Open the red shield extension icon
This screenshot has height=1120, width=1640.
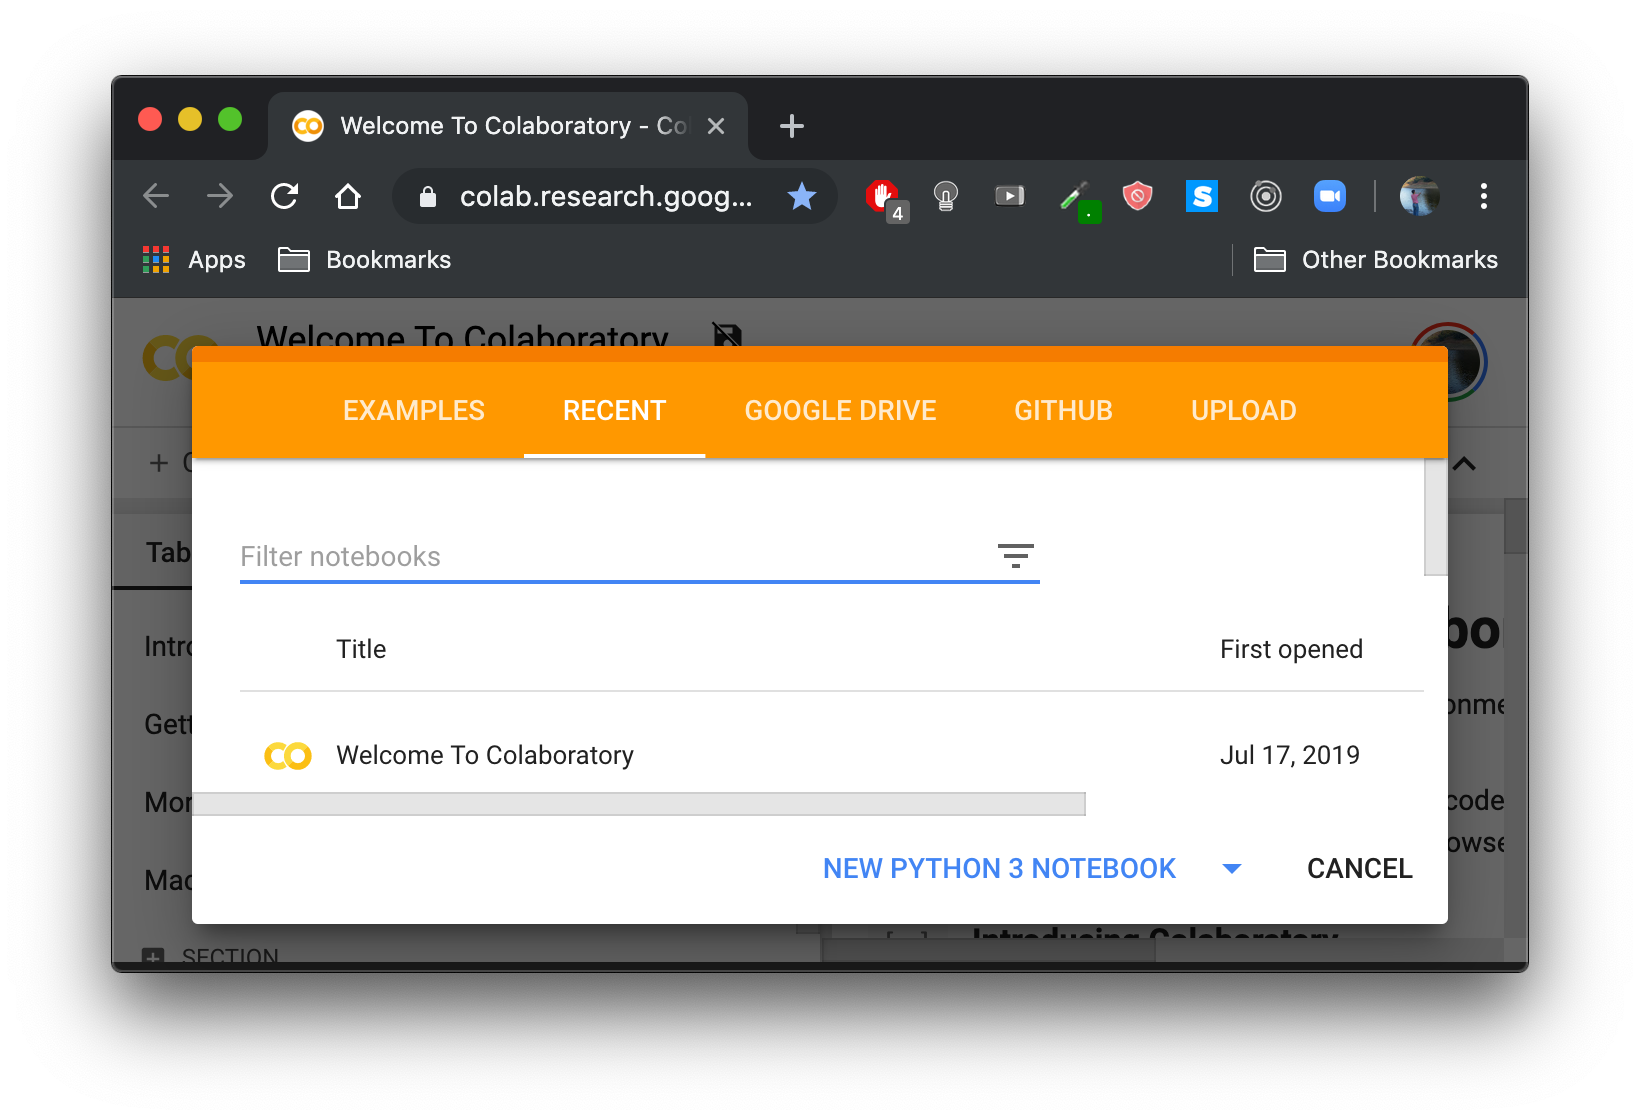pyautogui.click(x=1138, y=196)
